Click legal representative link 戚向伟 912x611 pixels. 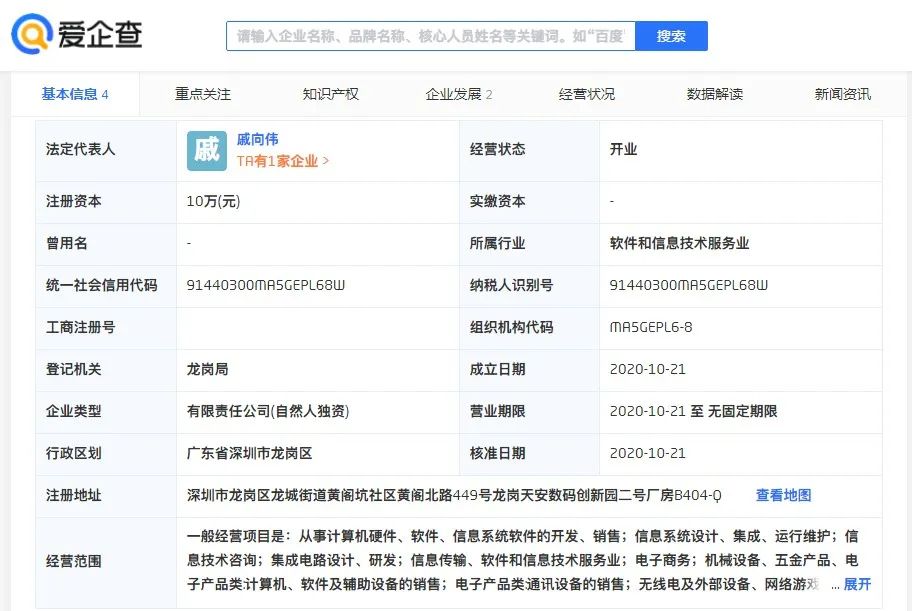[x=259, y=139]
